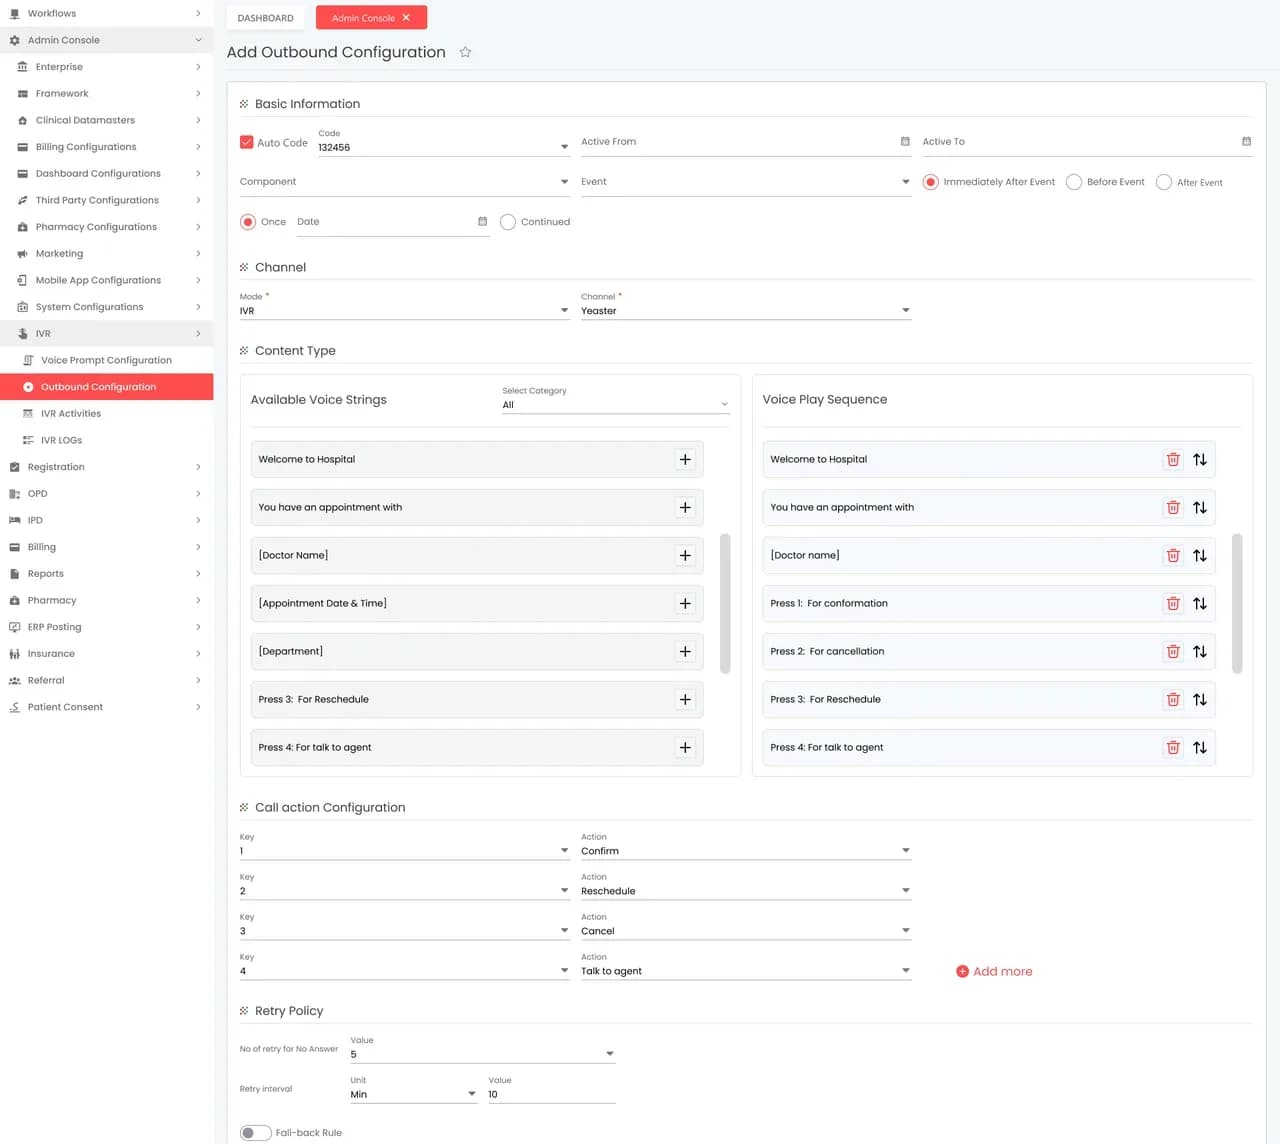Open the Active To calendar picker

pos(1246,142)
